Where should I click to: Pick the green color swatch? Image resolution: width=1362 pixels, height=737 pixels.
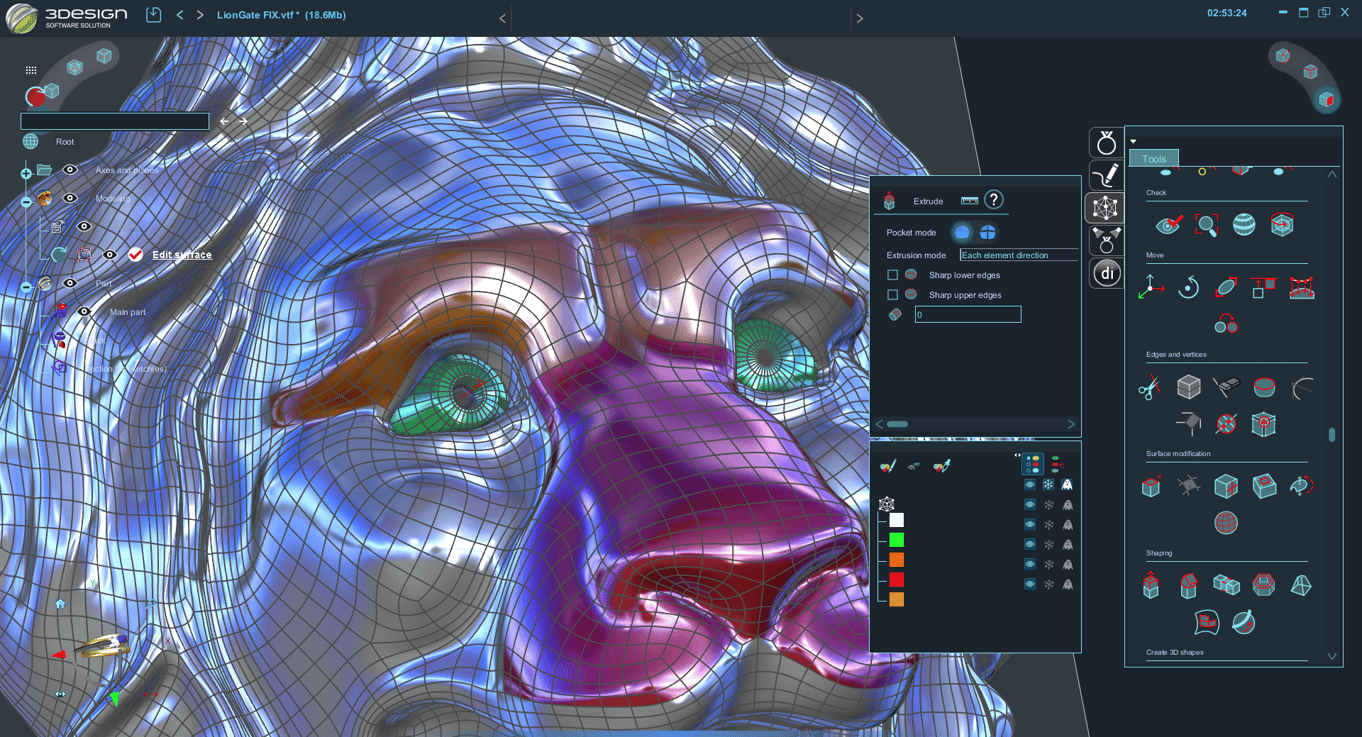pos(896,540)
